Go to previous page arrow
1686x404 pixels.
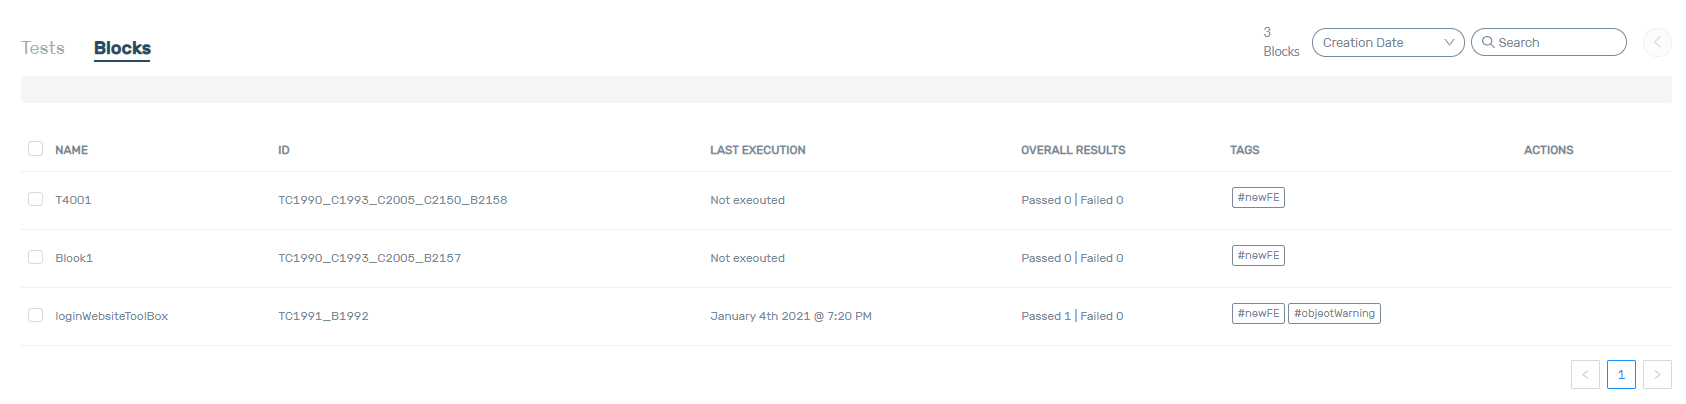coord(1585,374)
